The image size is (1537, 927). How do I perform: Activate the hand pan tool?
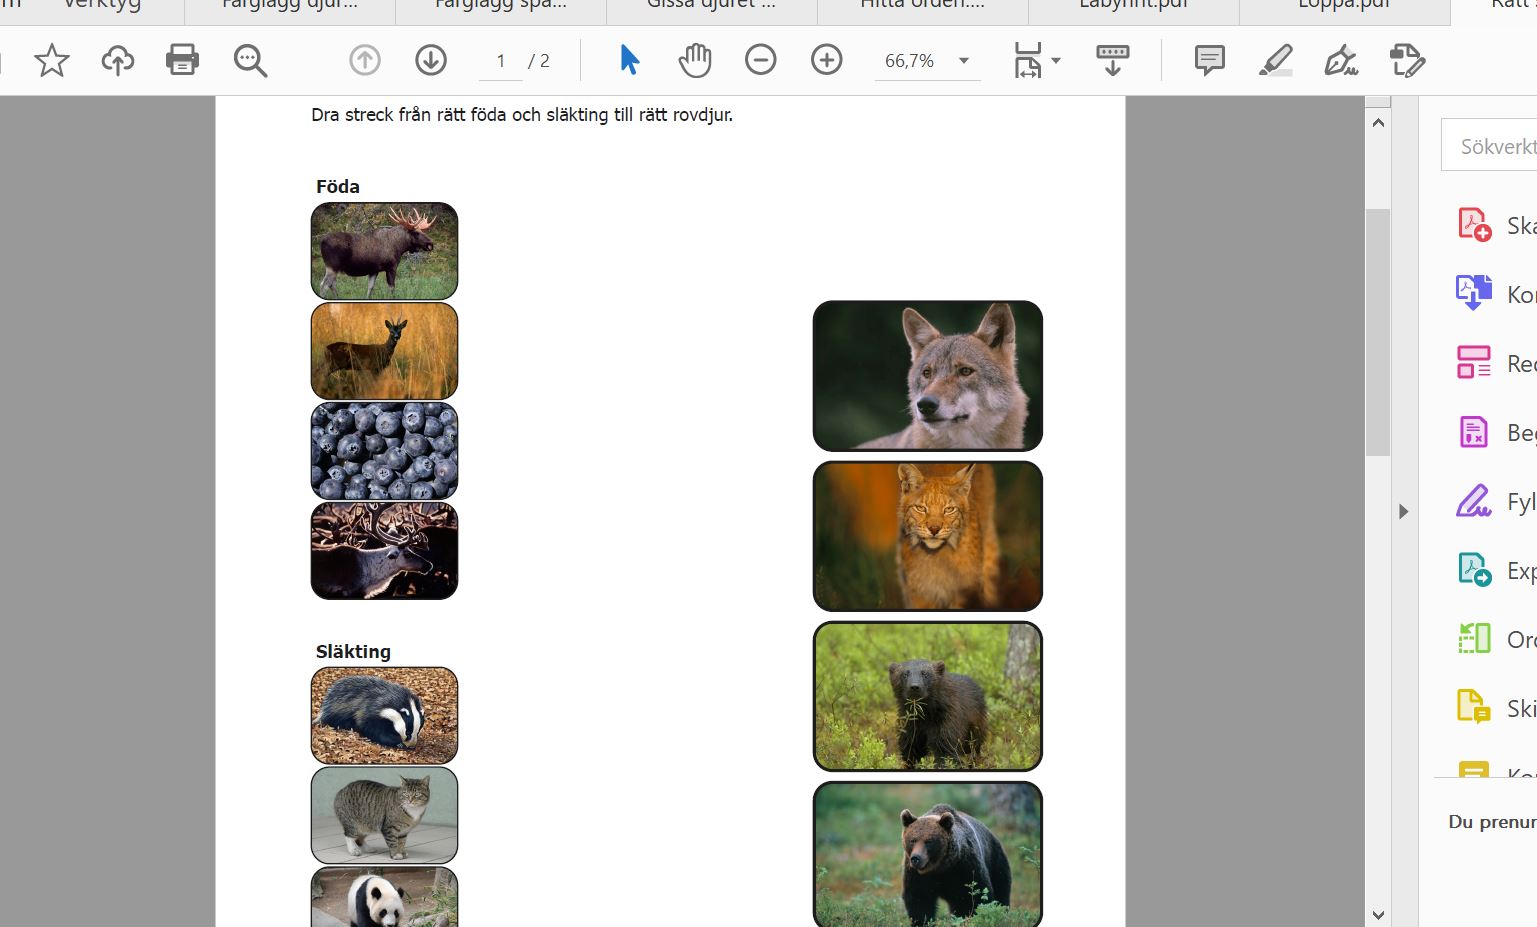coord(694,60)
